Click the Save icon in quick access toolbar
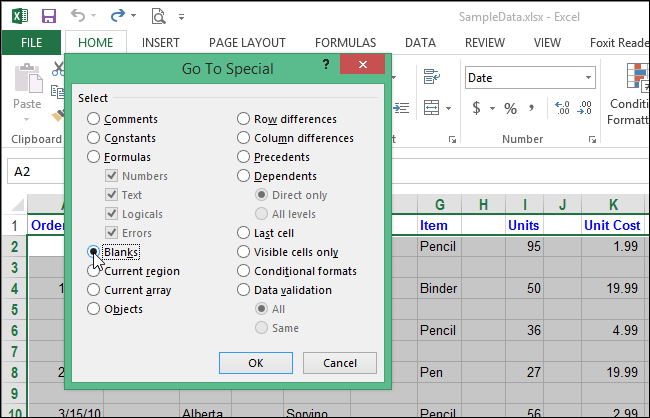 [x=49, y=16]
